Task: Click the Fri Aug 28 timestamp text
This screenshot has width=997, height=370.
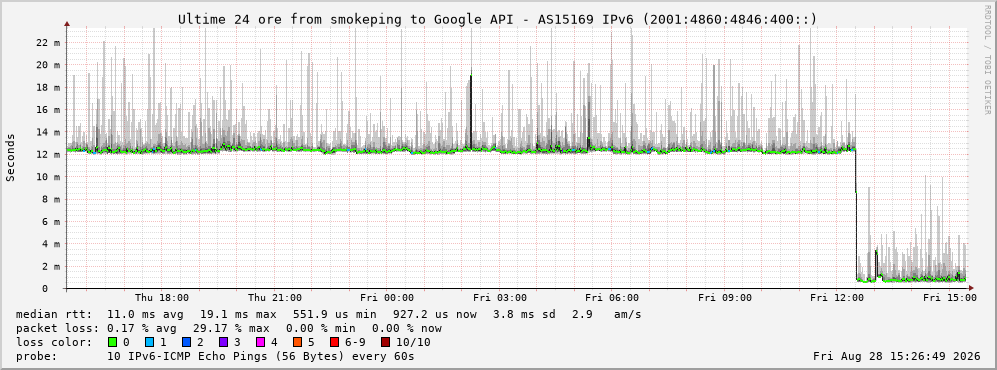Action: click(897, 356)
